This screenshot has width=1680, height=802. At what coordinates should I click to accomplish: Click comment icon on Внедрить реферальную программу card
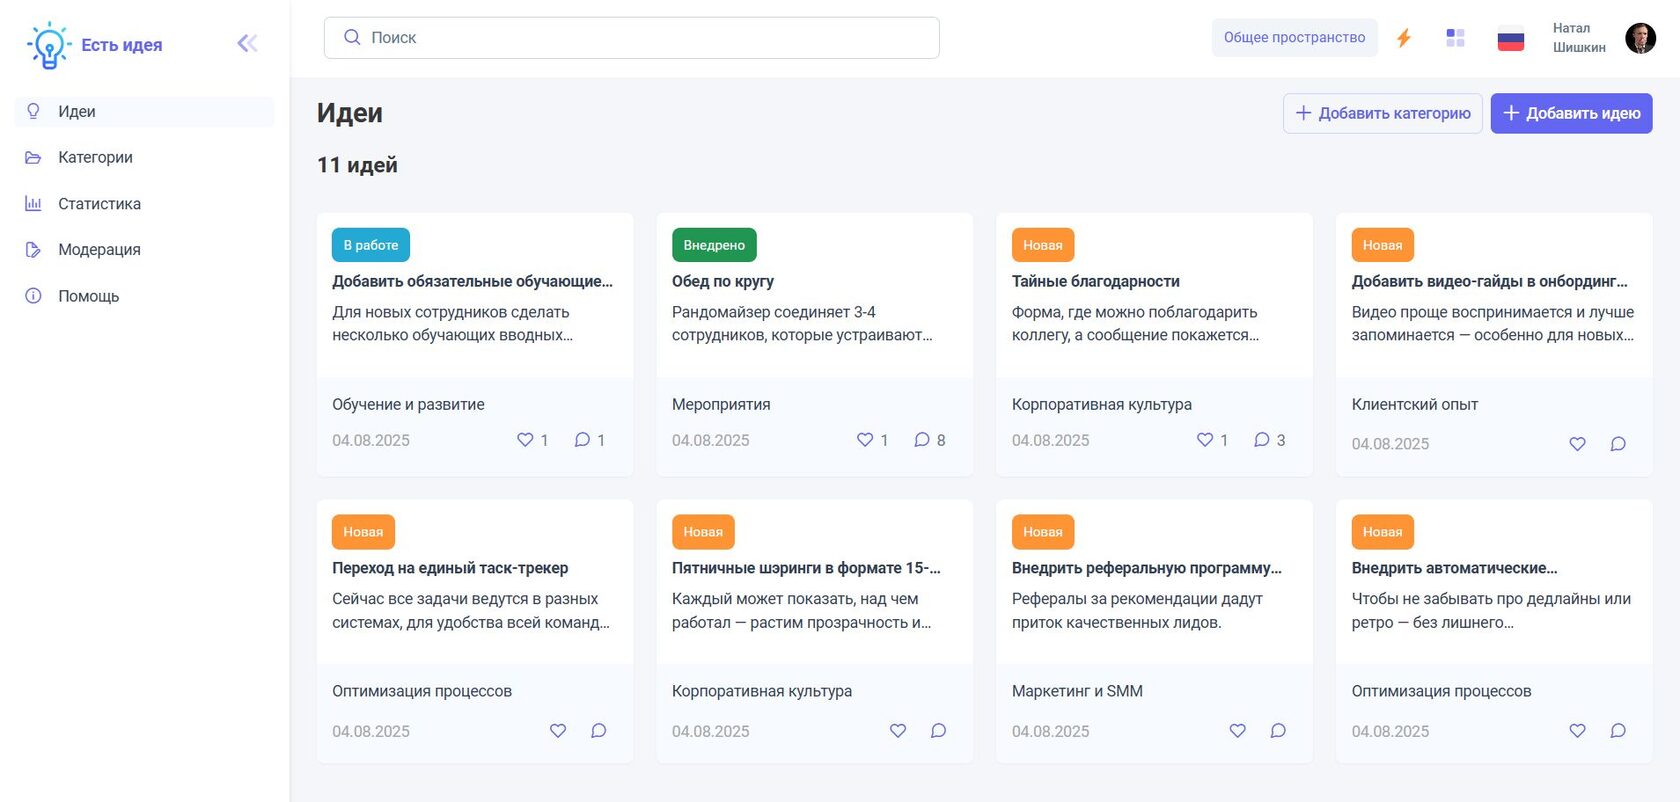point(1278,731)
